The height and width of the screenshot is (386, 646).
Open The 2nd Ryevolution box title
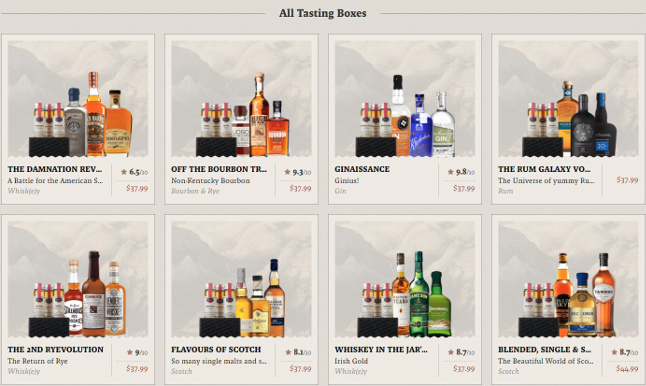(x=55, y=350)
